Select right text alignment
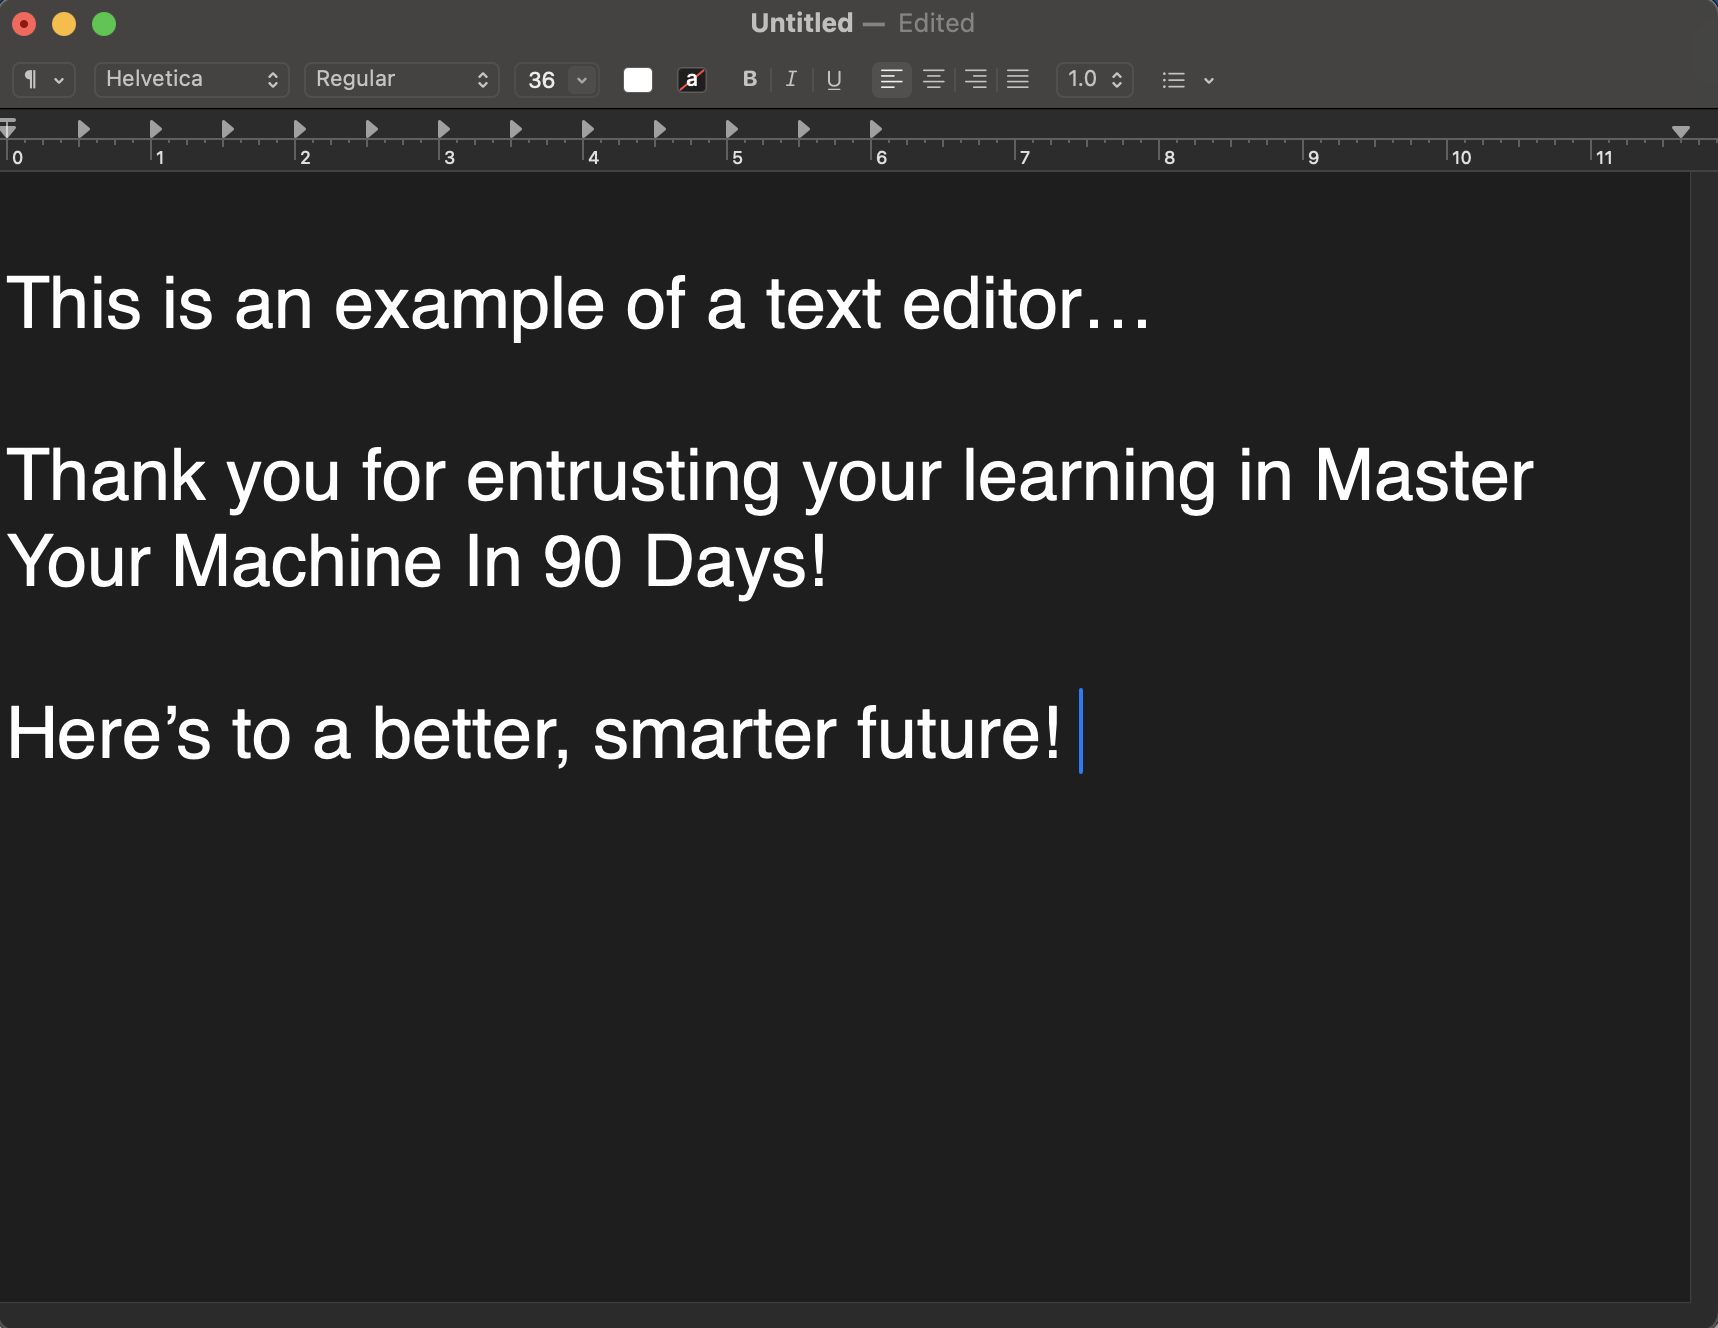Screen dimensions: 1718x1328 (975, 79)
